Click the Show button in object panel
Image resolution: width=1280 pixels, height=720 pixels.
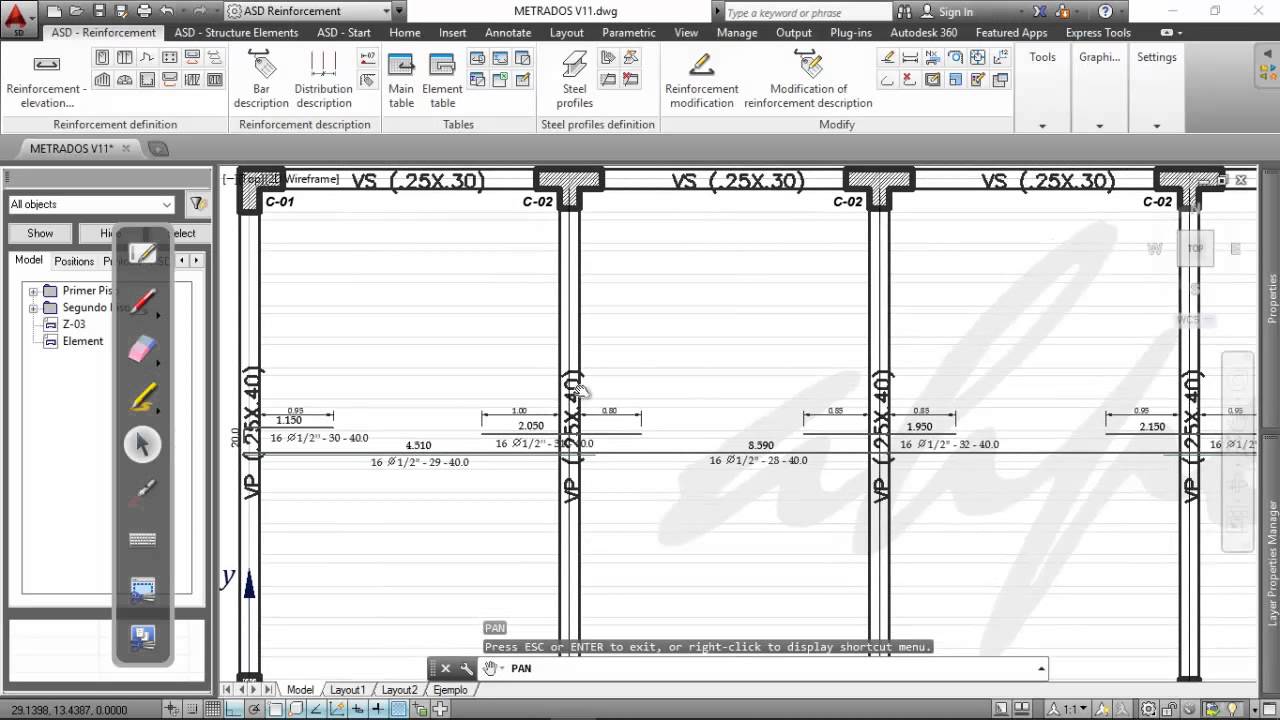[x=40, y=233]
